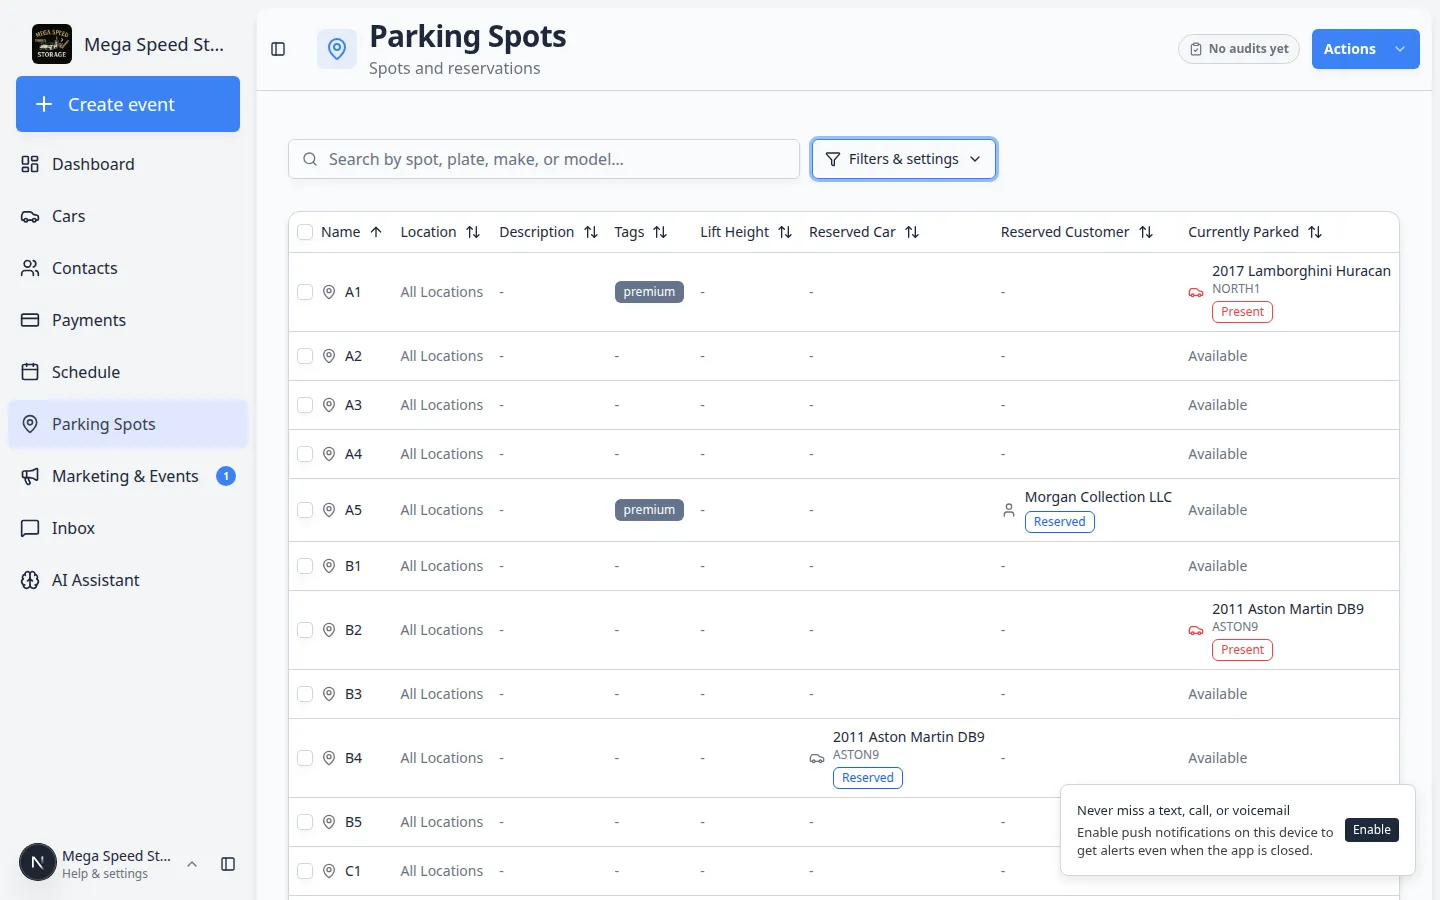Click the location pin icon in row B3
Image resolution: width=1440 pixels, height=900 pixels.
(x=329, y=694)
